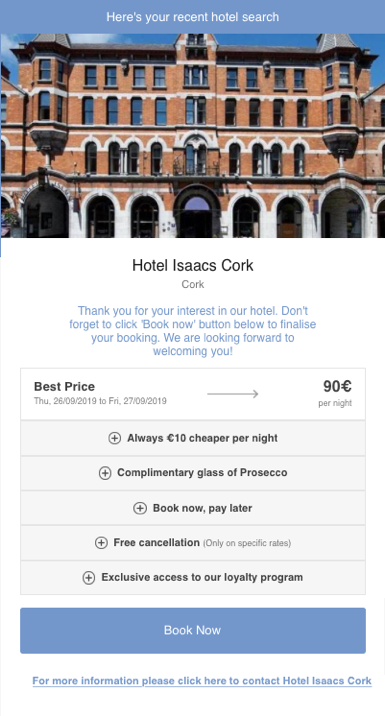Expand the Free cancellation row
385x716 pixels.
193,543
